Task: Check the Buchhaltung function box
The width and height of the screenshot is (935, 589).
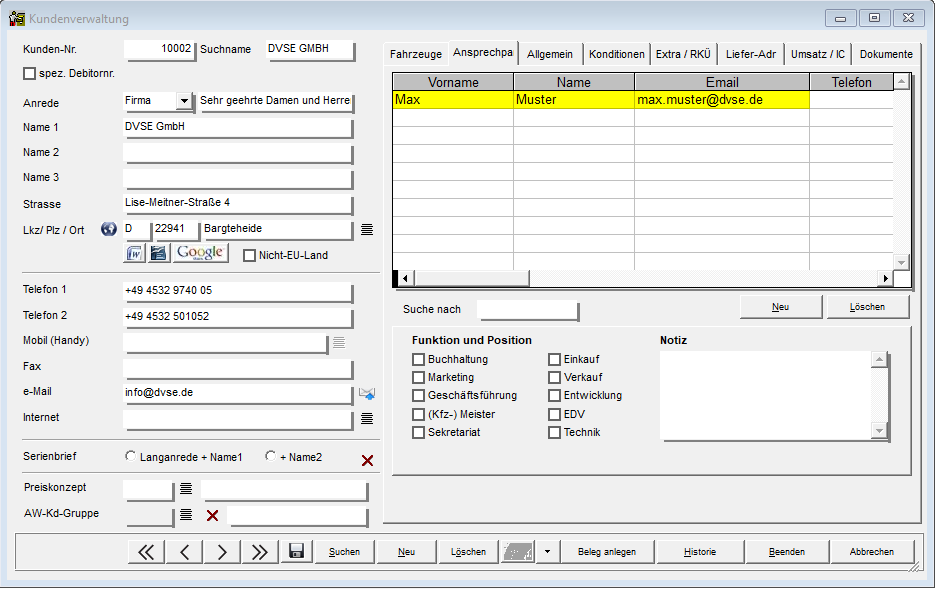Action: (419, 359)
